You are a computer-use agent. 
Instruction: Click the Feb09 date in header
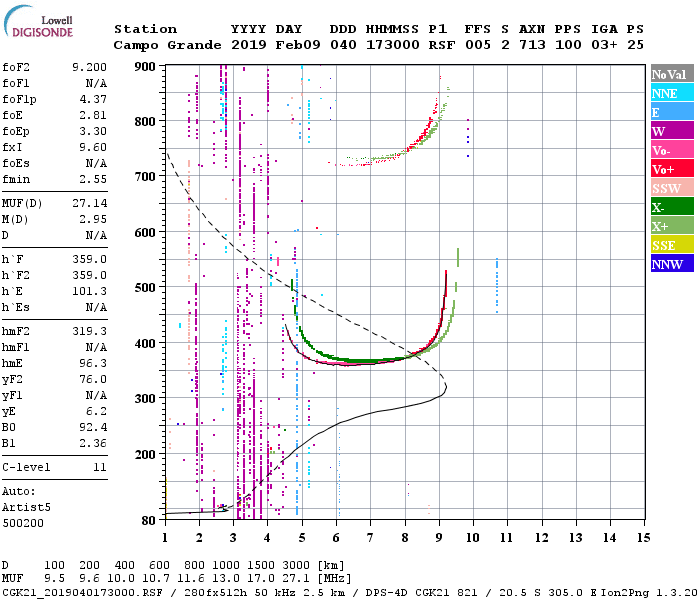pyautogui.click(x=298, y=45)
